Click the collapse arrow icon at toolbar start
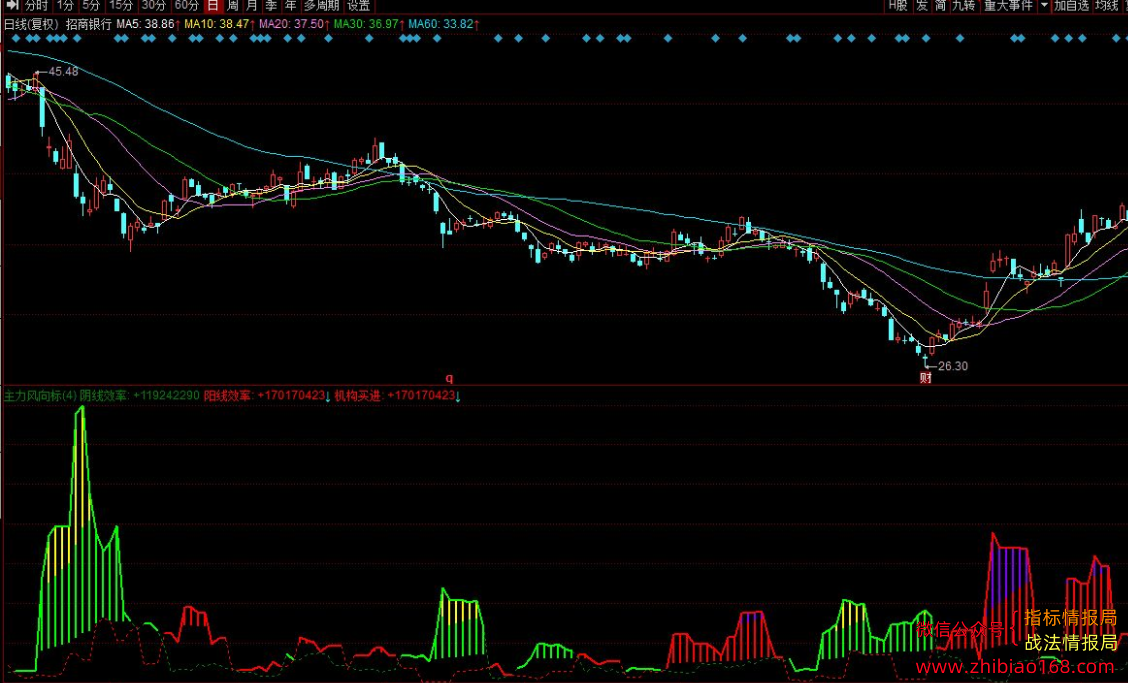 12,6
